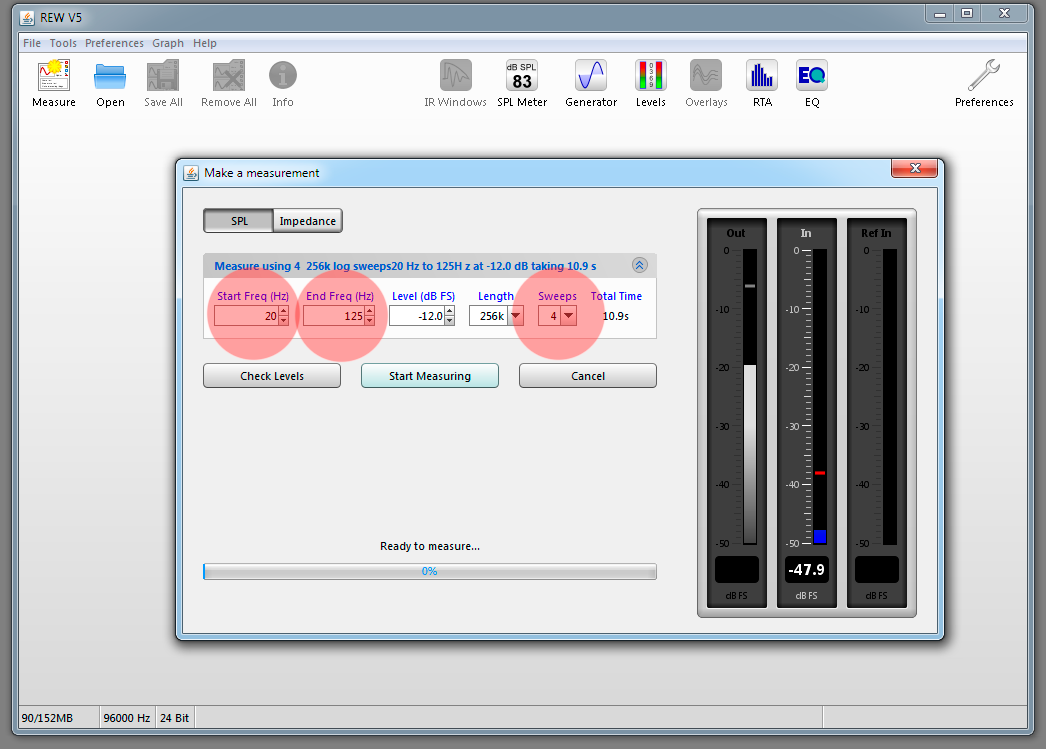Click the In level meter bar
This screenshot has height=749, width=1046.
pos(820,397)
